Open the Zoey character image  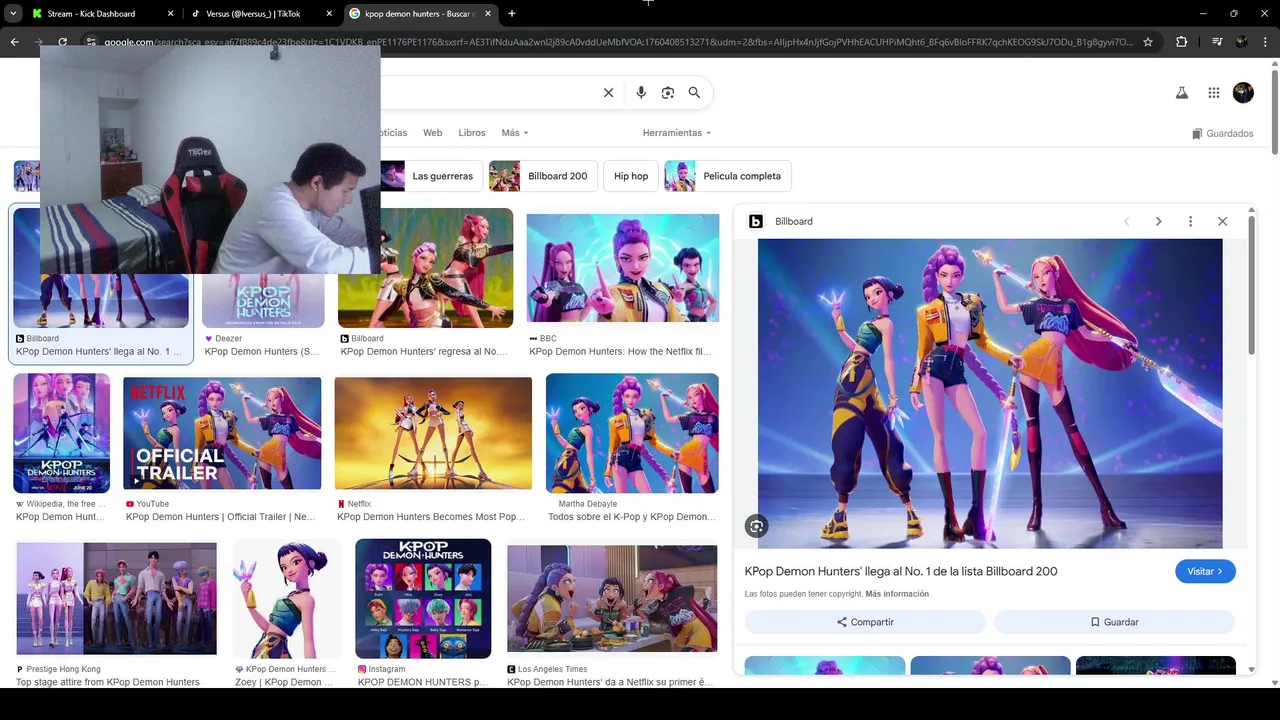tap(287, 598)
